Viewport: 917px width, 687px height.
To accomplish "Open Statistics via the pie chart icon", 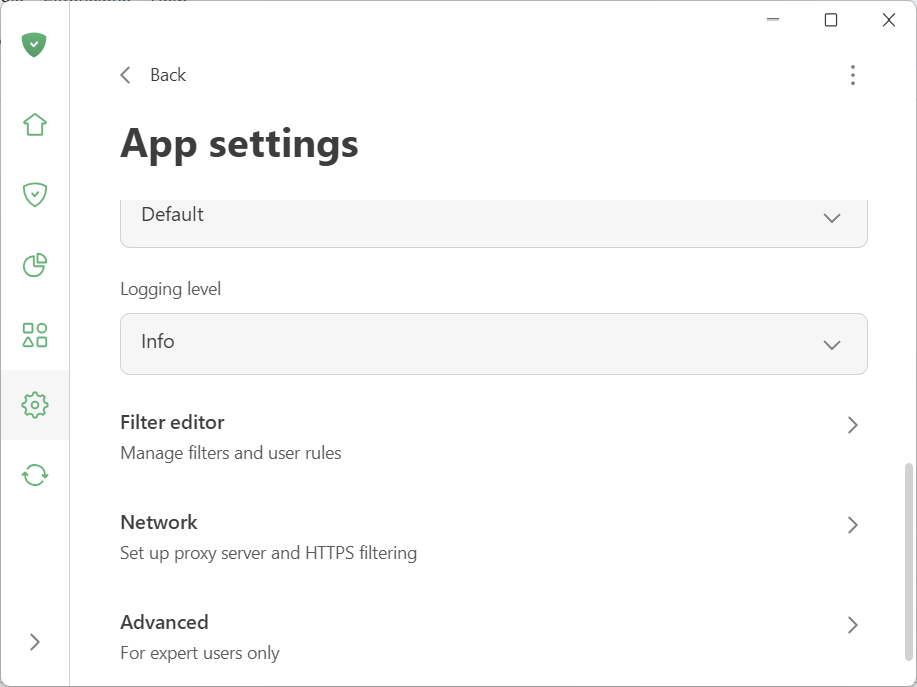I will coord(34,265).
